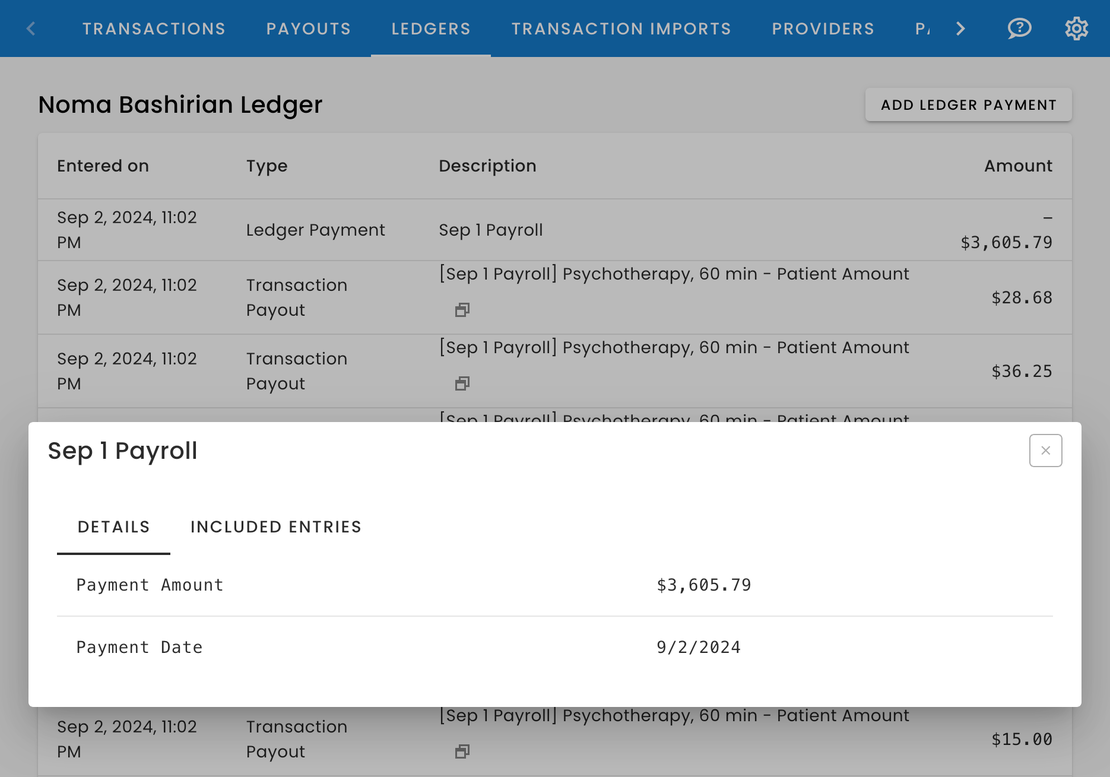Click the copy icon in the $28.68 row
The width and height of the screenshot is (1110, 777).
pos(462,310)
